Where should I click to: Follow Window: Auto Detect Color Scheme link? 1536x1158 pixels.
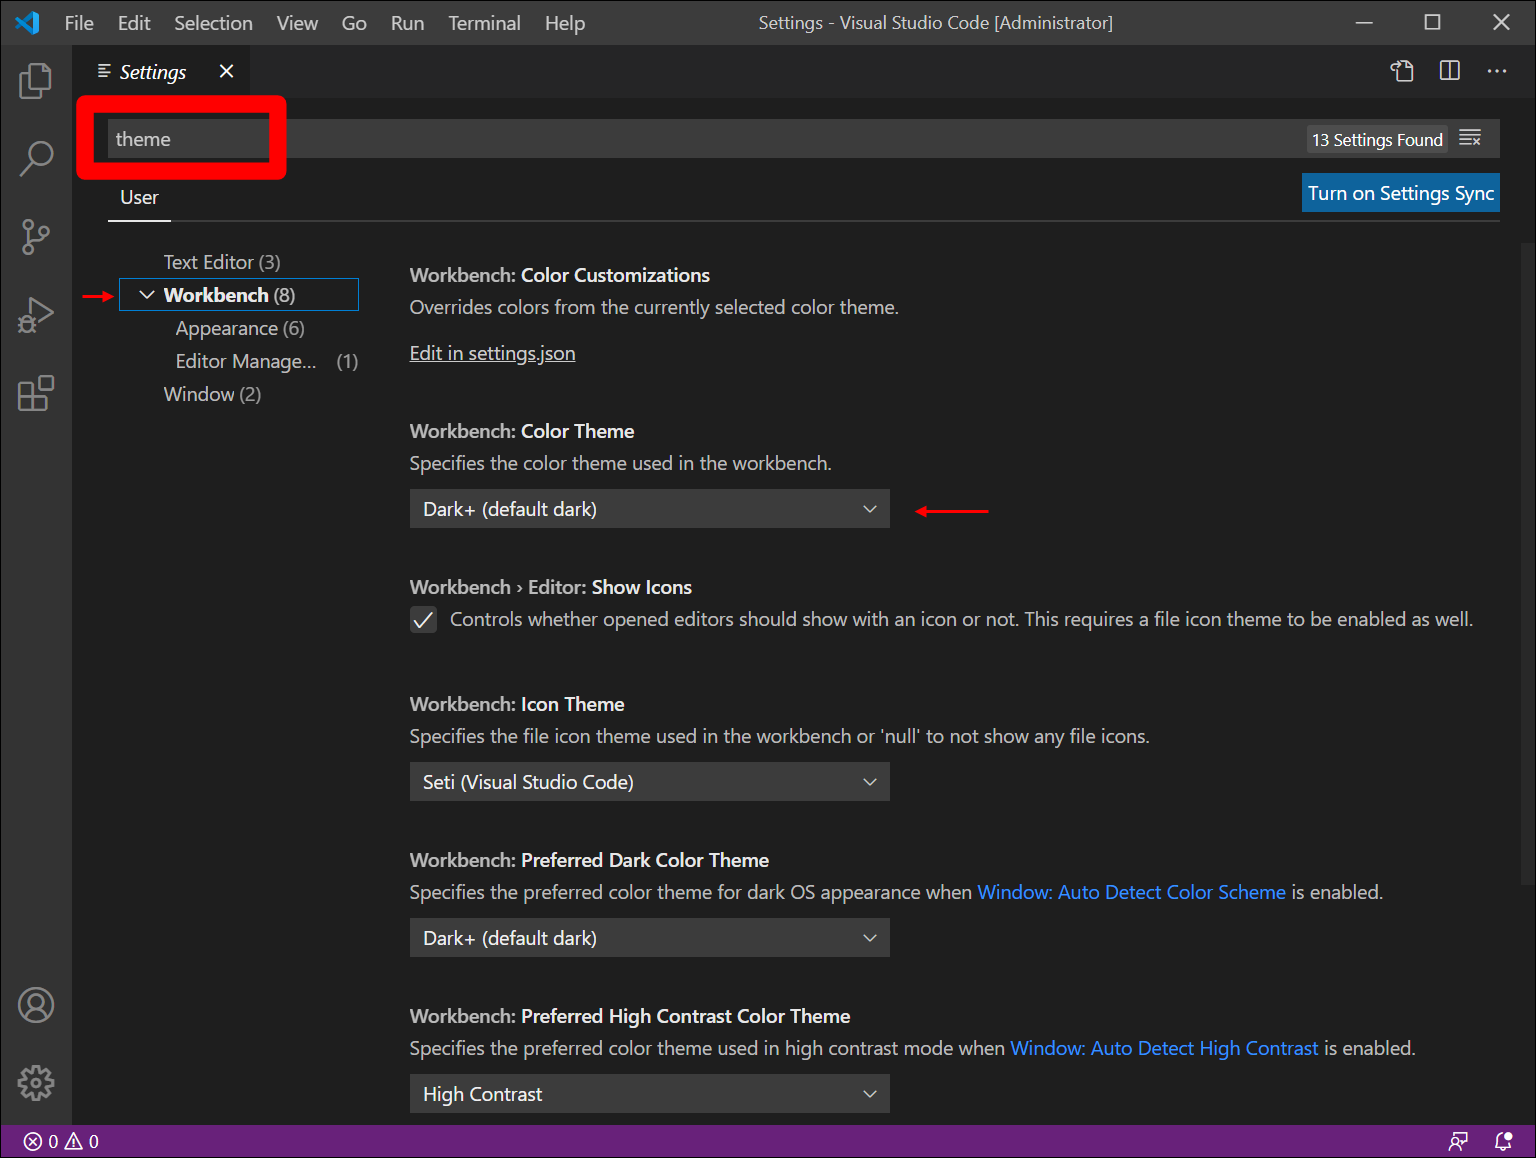(1131, 892)
